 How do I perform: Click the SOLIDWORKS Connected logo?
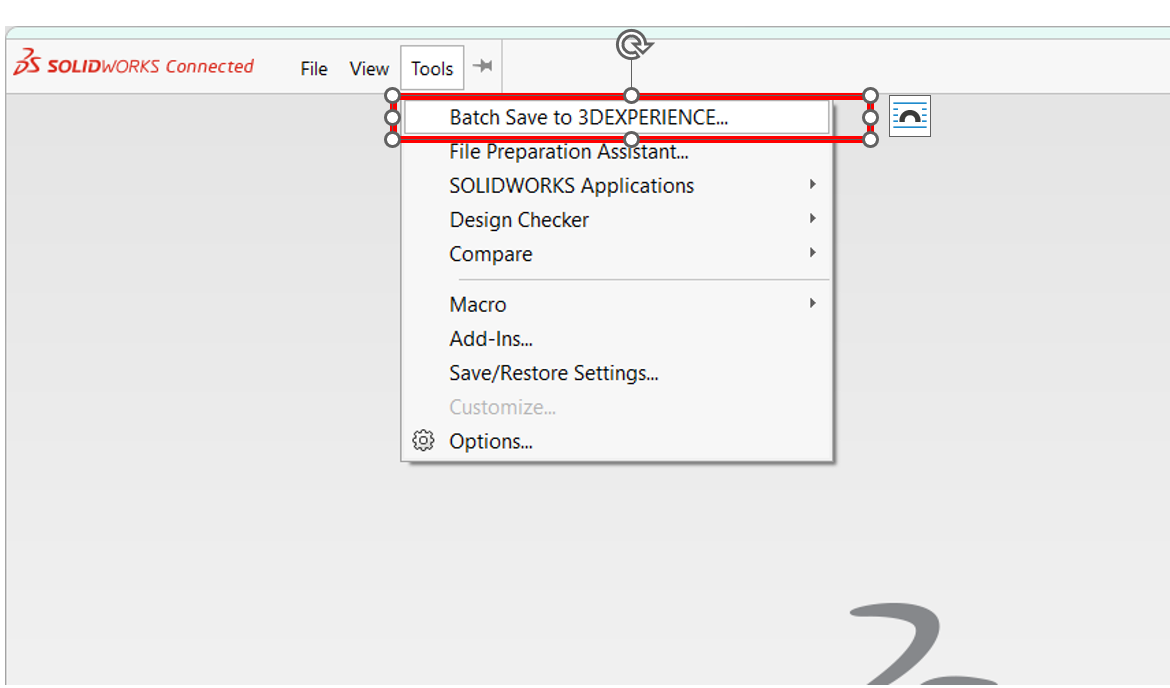coord(133,66)
